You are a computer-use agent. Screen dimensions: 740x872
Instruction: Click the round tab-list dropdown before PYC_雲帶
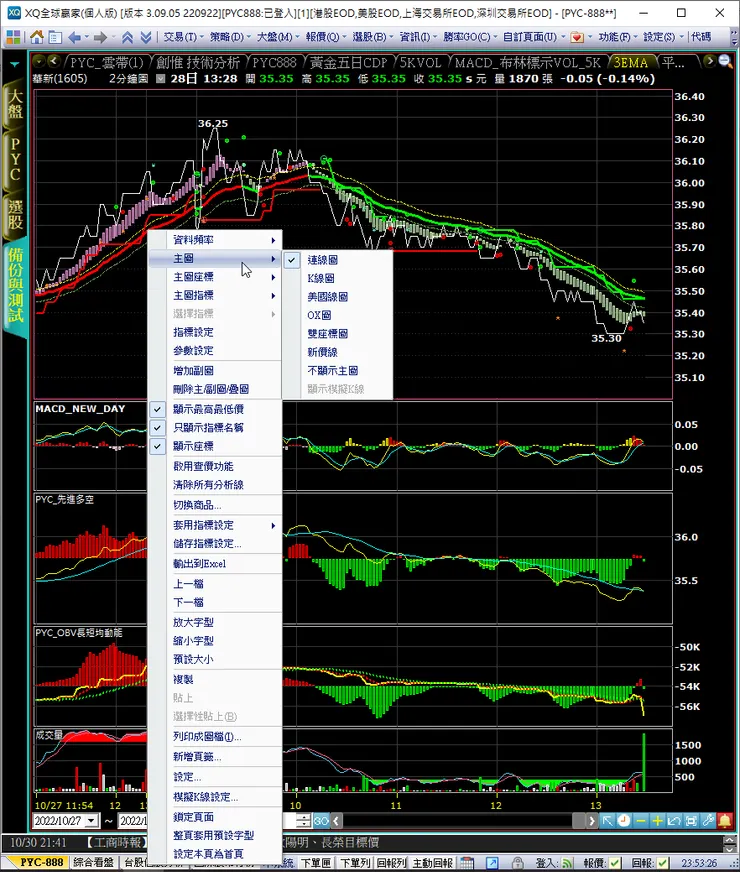coord(39,61)
